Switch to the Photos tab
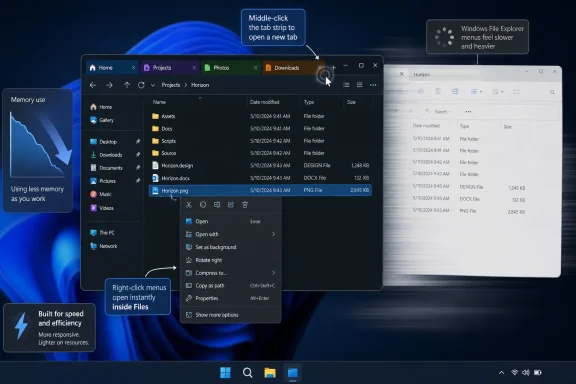The width and height of the screenshot is (576, 384). 231,68
